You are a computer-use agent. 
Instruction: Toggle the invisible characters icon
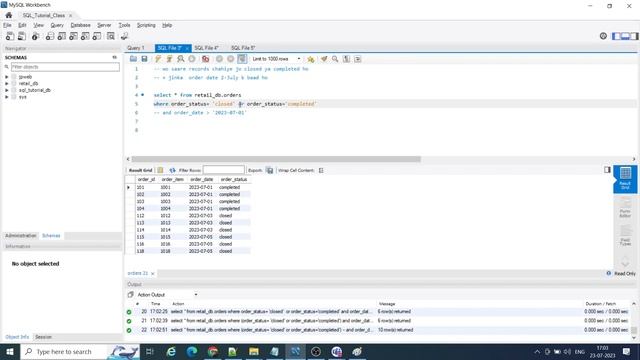pos(347,59)
